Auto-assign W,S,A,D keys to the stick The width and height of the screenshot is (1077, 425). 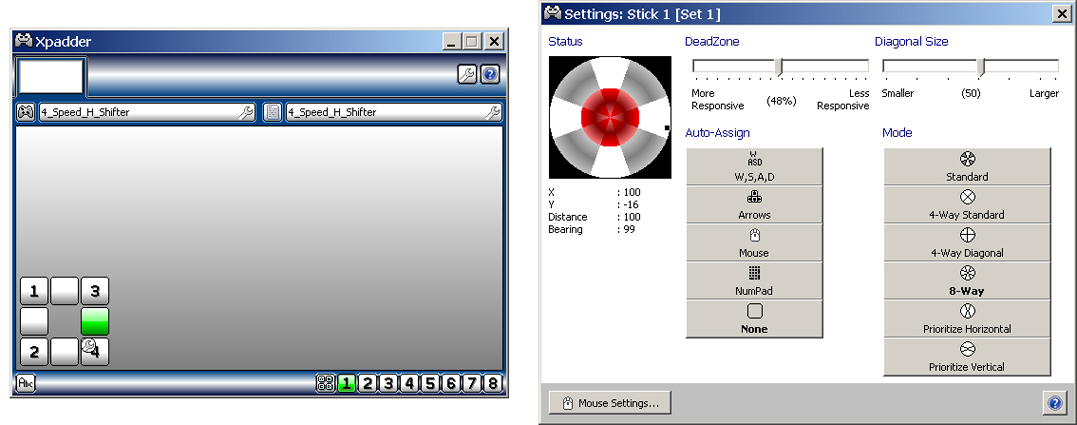(x=754, y=165)
